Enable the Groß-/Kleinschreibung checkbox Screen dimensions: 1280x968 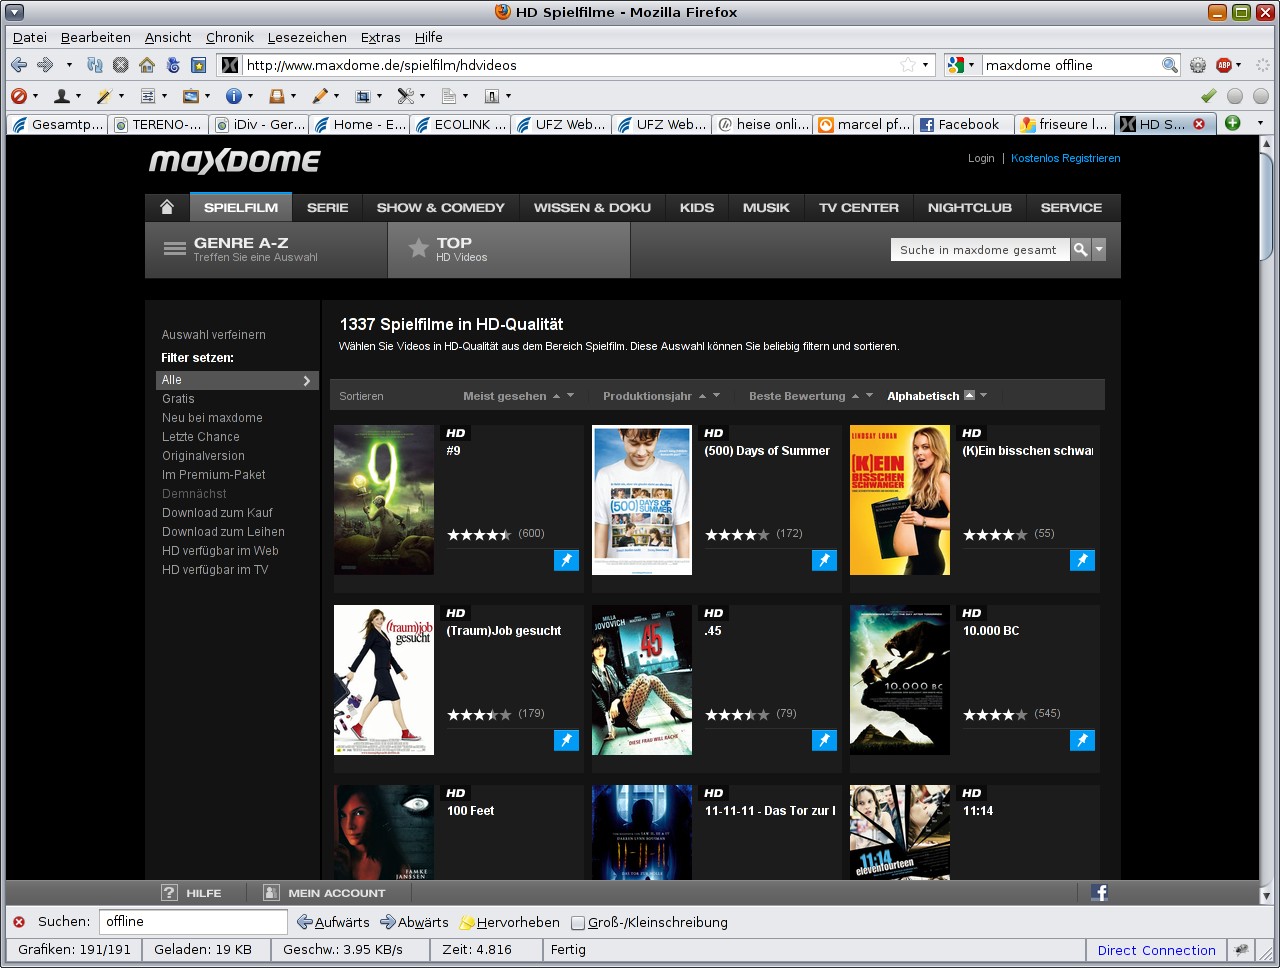578,923
